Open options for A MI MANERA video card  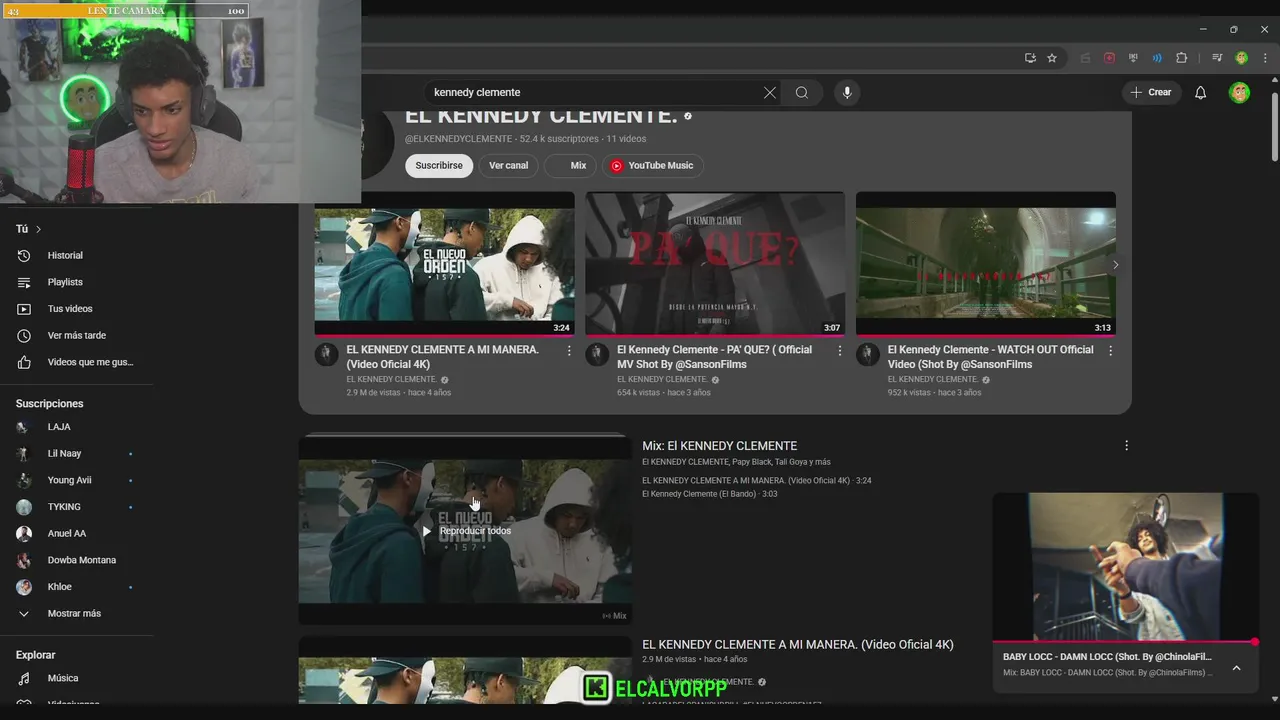[x=569, y=351]
